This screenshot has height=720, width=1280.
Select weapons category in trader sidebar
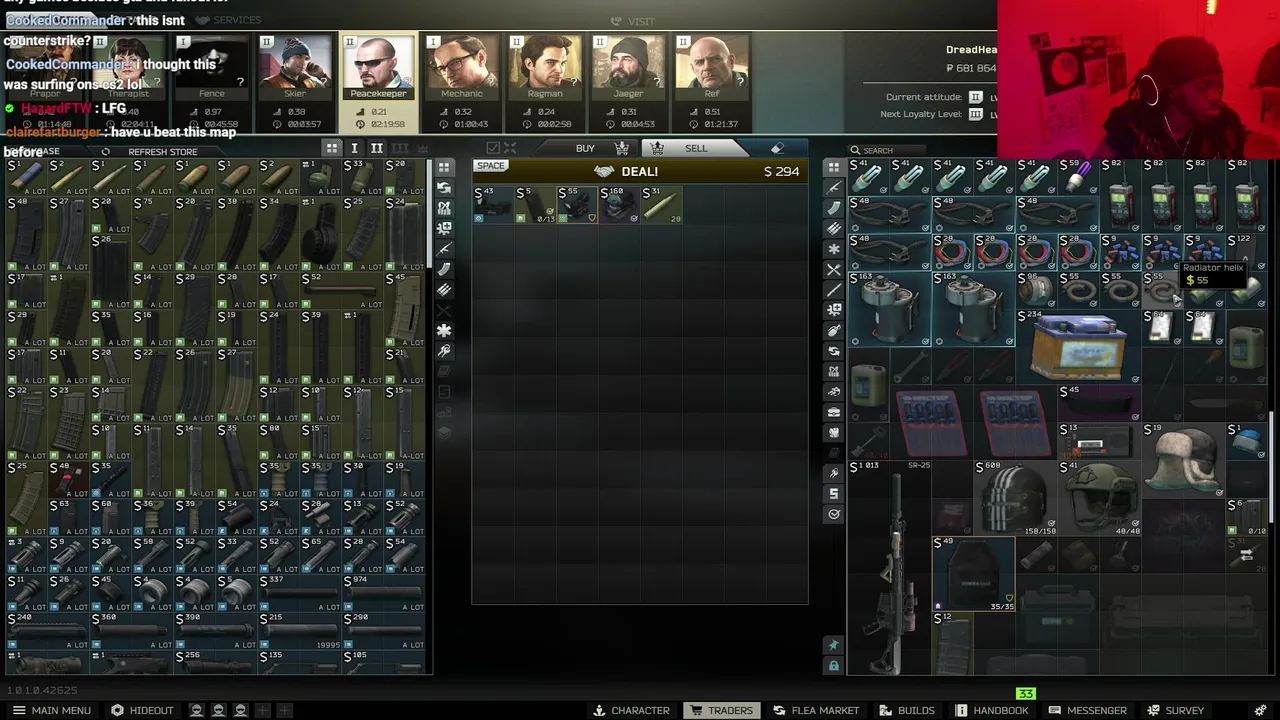(x=444, y=249)
